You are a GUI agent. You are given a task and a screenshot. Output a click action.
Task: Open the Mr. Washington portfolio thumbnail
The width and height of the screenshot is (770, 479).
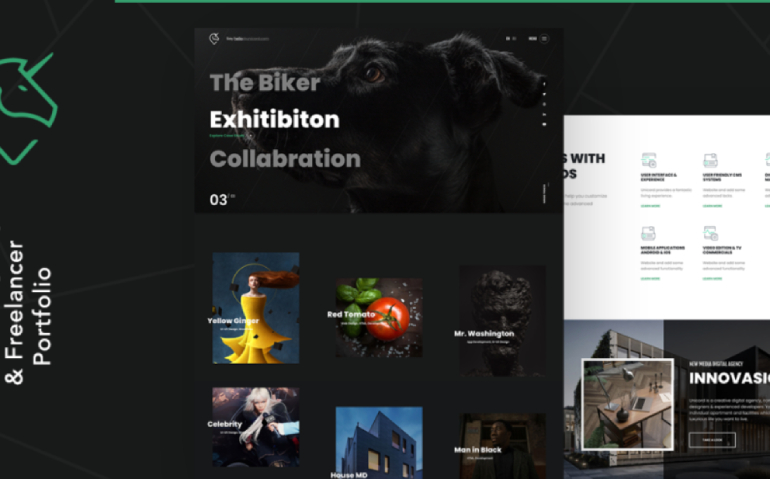click(502, 321)
